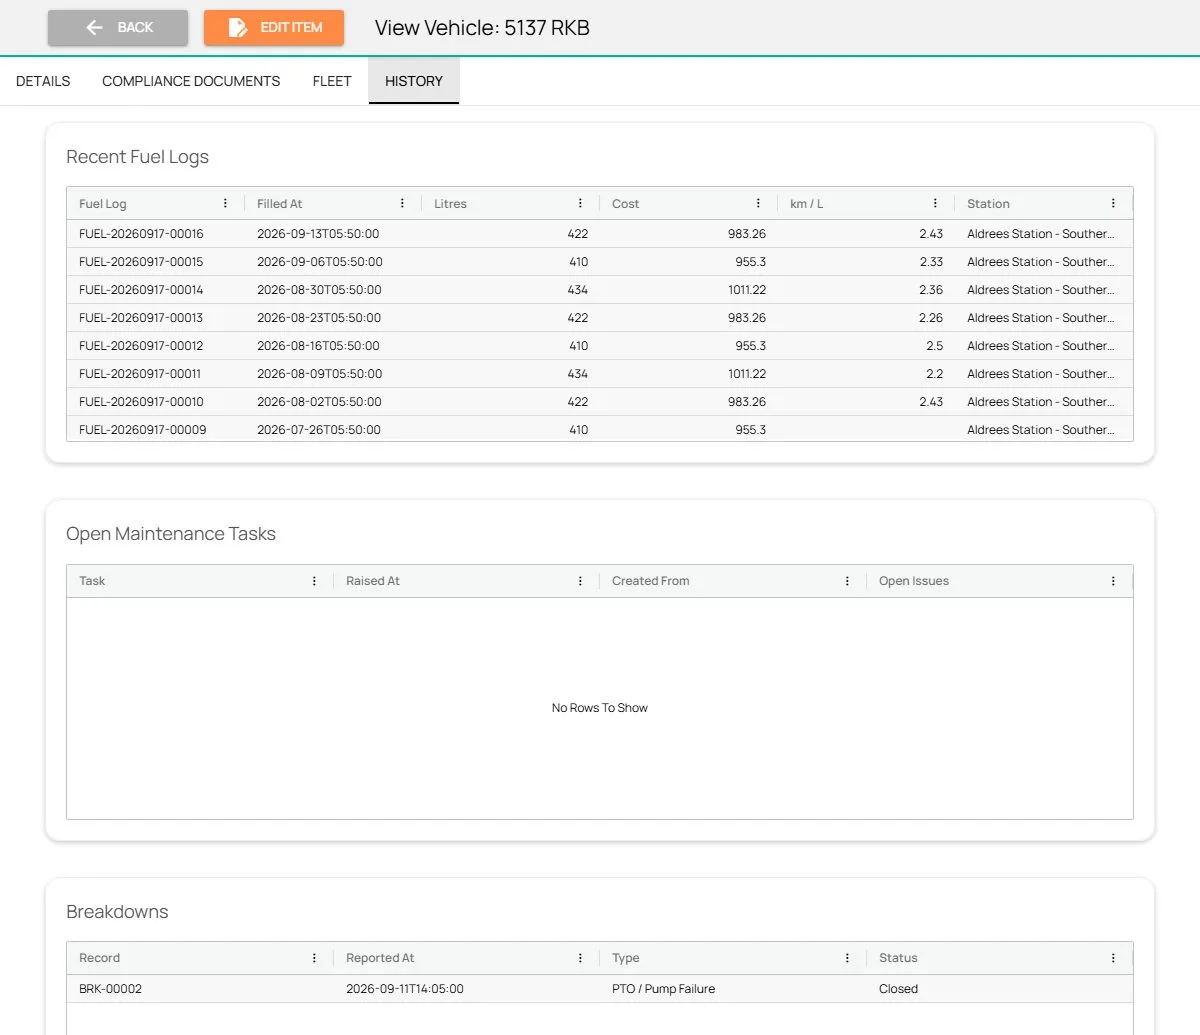This screenshot has width=1200, height=1035.
Task: Open Task column menu icon
Action: coord(314,581)
